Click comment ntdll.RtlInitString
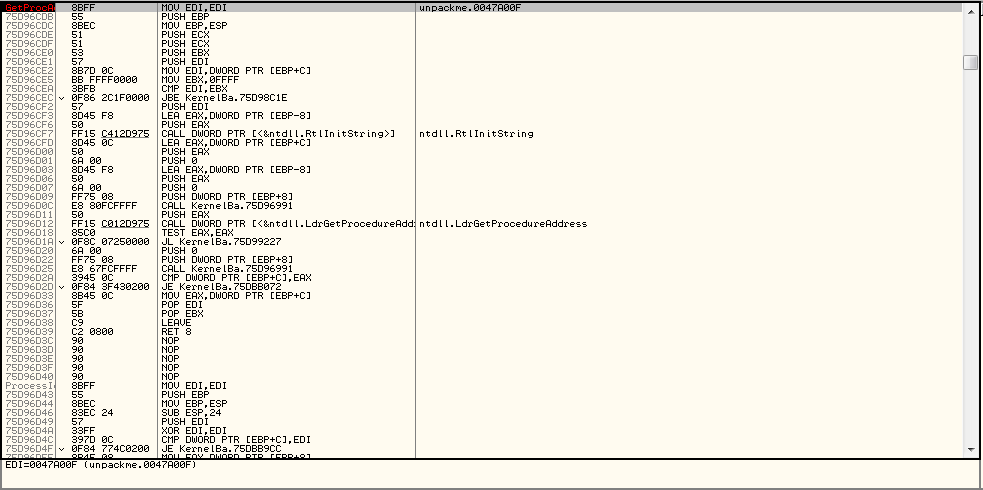 pyautogui.click(x=476, y=134)
